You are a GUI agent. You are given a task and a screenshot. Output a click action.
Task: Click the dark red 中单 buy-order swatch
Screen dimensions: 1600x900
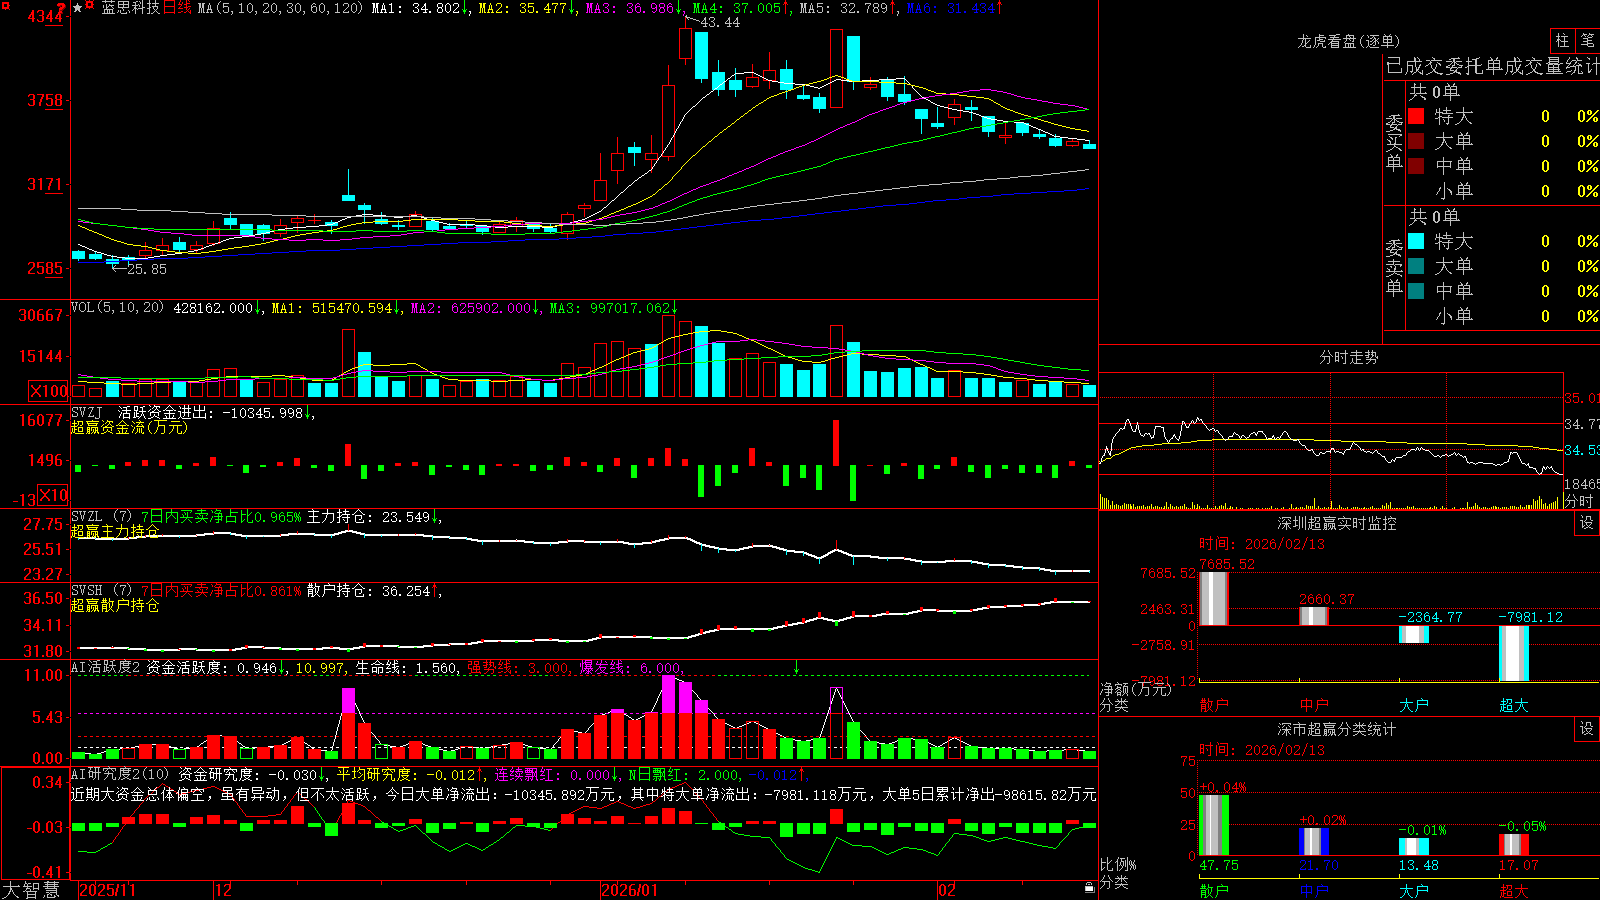(1416, 166)
